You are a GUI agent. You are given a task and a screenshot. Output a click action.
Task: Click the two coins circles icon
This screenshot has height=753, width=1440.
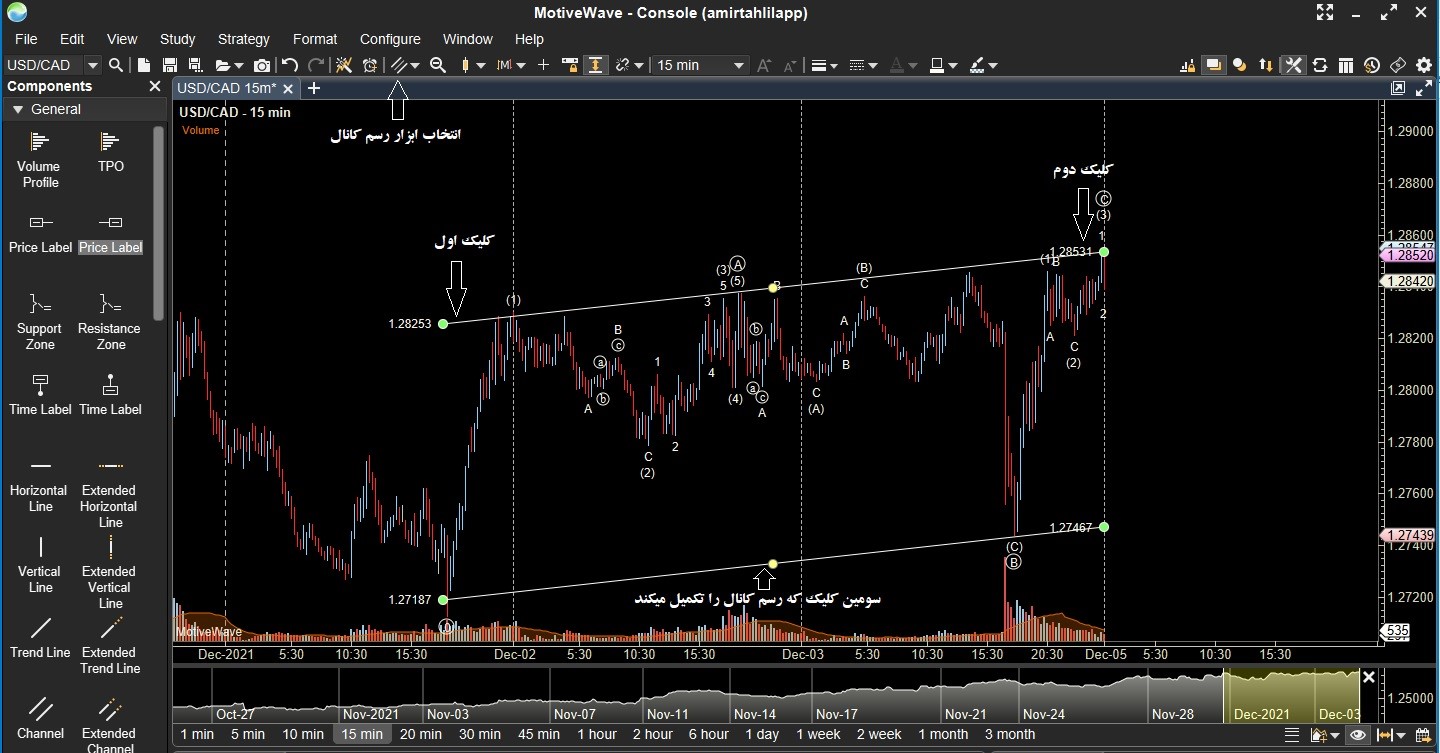(x=1240, y=65)
